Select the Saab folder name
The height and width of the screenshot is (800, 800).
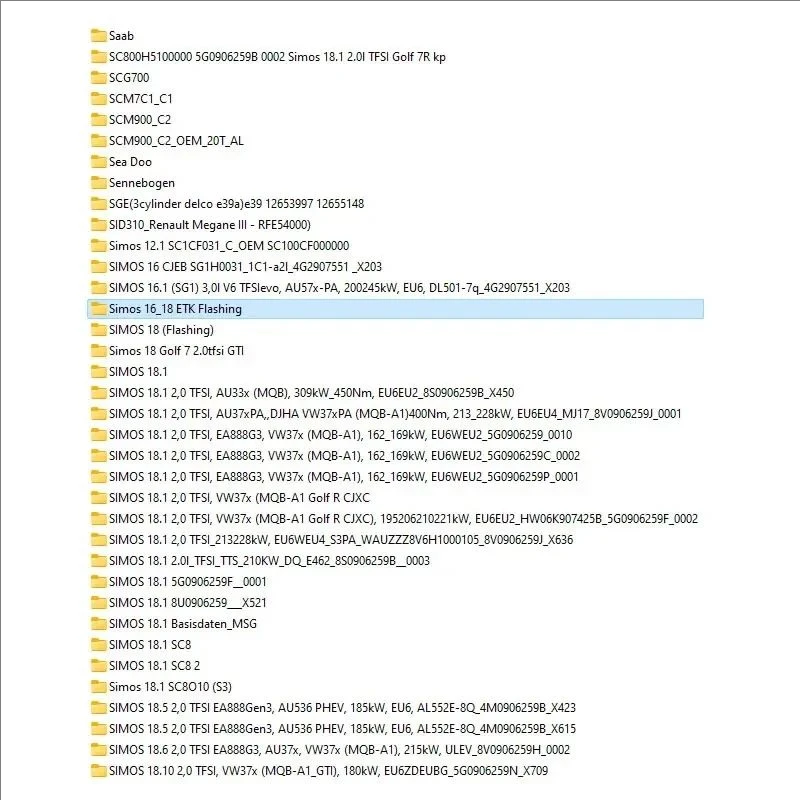tap(121, 36)
